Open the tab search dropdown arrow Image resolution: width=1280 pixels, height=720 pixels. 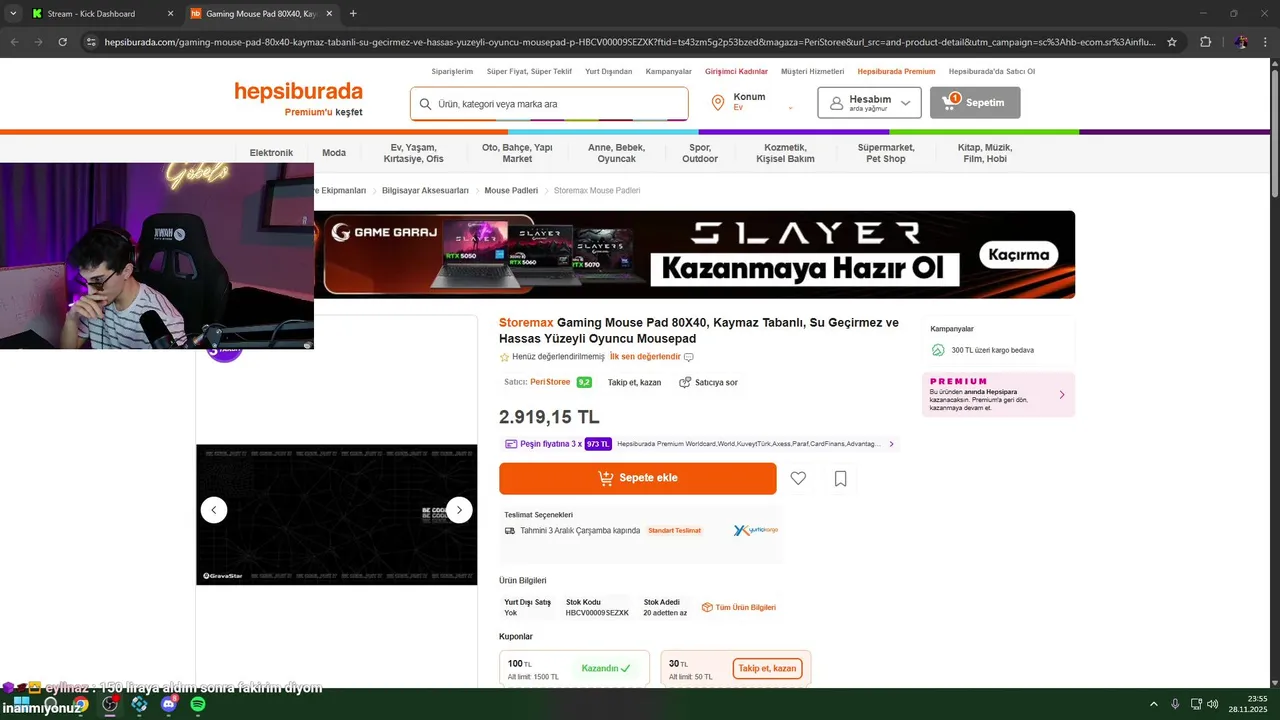point(13,14)
